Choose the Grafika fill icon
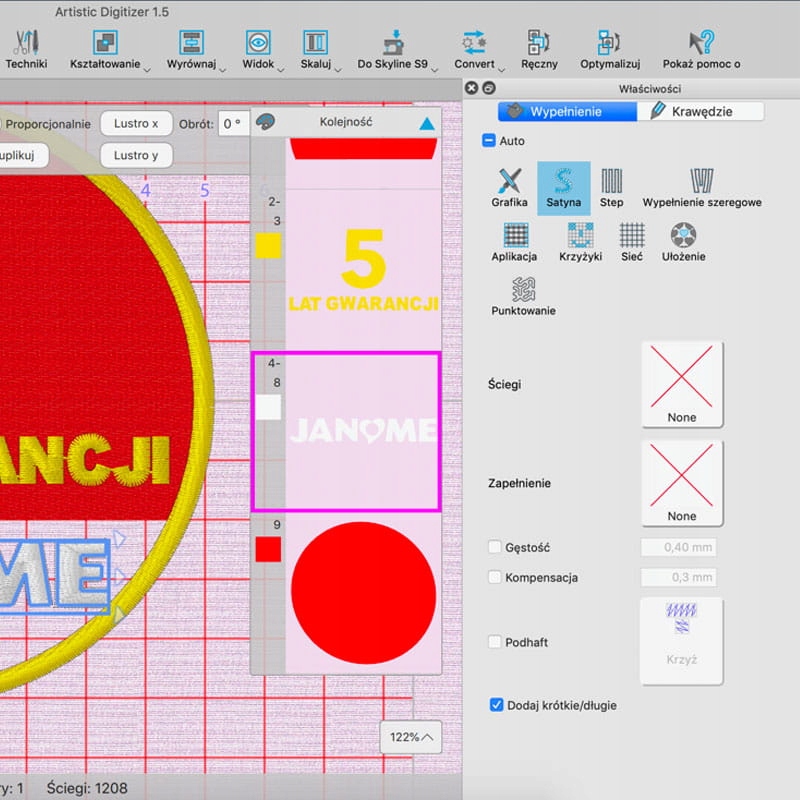 pos(509,185)
